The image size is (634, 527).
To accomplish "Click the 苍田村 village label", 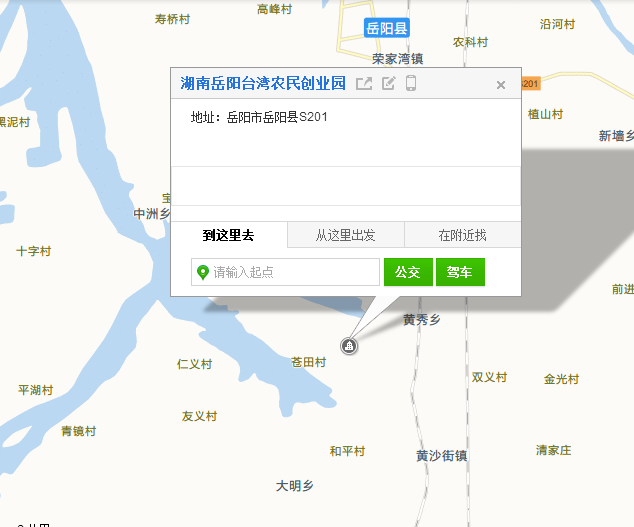I will point(308,362).
